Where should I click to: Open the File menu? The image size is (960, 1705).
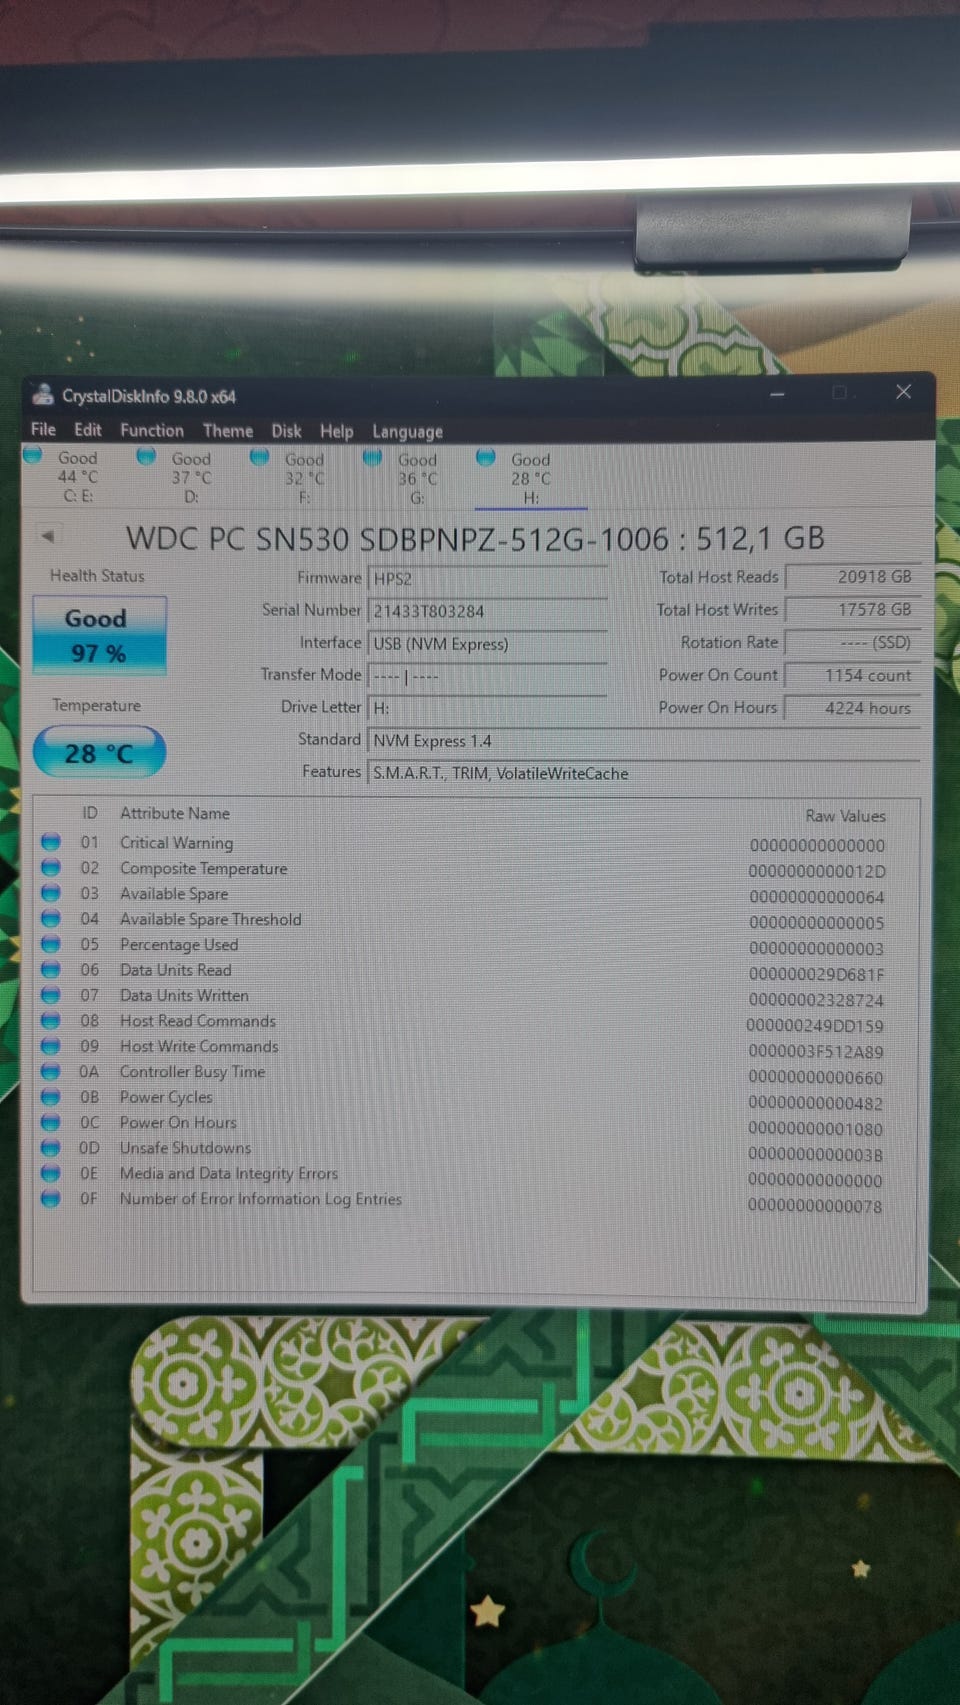(x=43, y=429)
